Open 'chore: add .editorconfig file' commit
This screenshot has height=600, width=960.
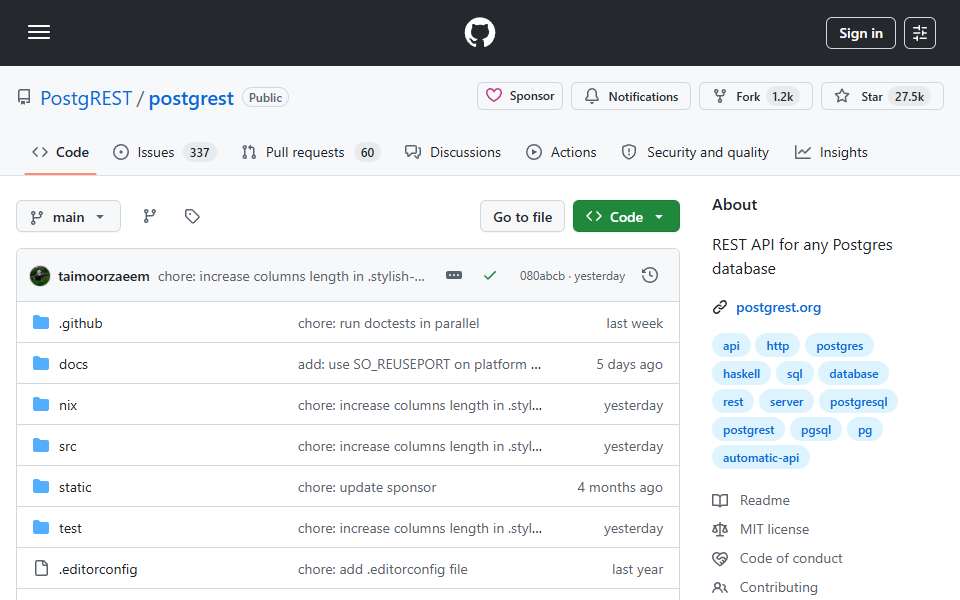pyautogui.click(x=383, y=569)
